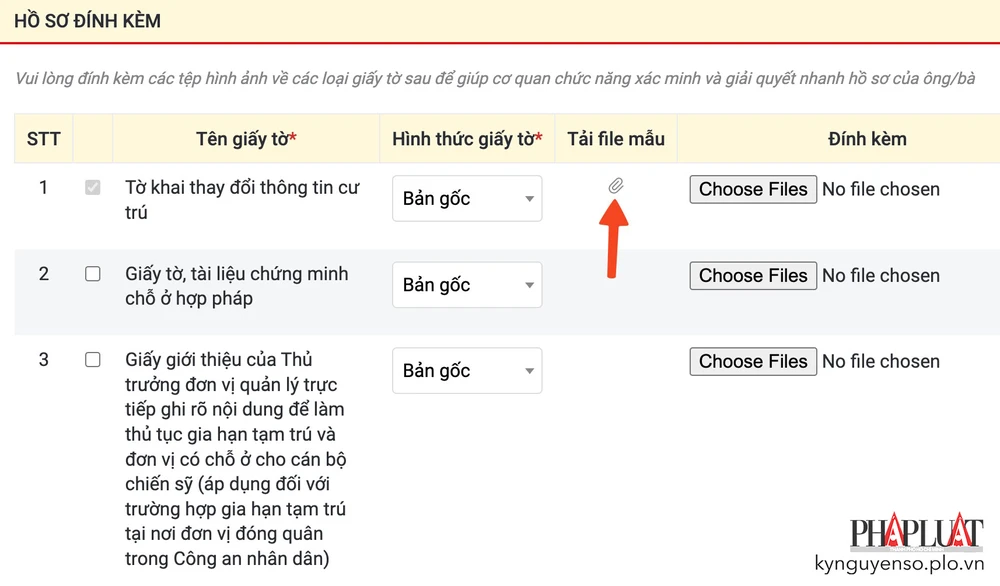Click the 'No file chosen' label in row 1
Image resolution: width=1000 pixels, height=586 pixels.
881,189
